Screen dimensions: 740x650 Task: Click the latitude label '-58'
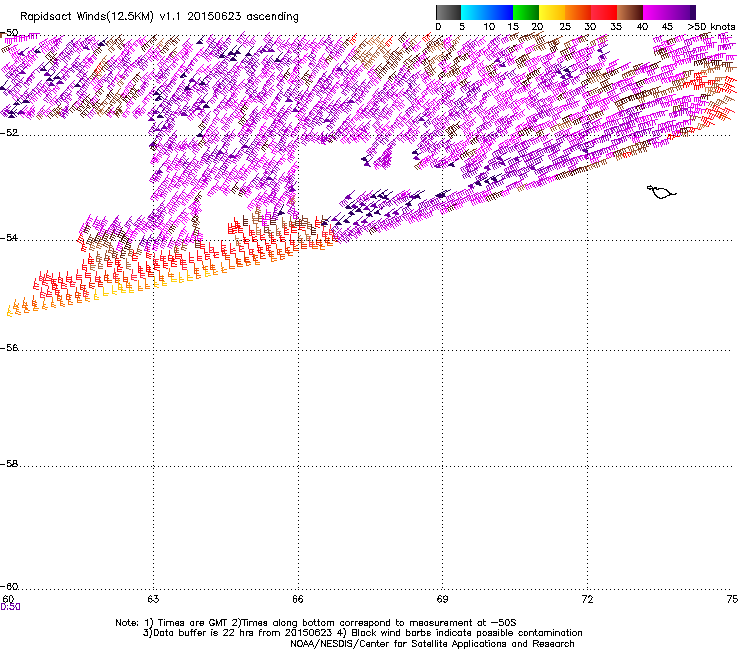coord(9,464)
